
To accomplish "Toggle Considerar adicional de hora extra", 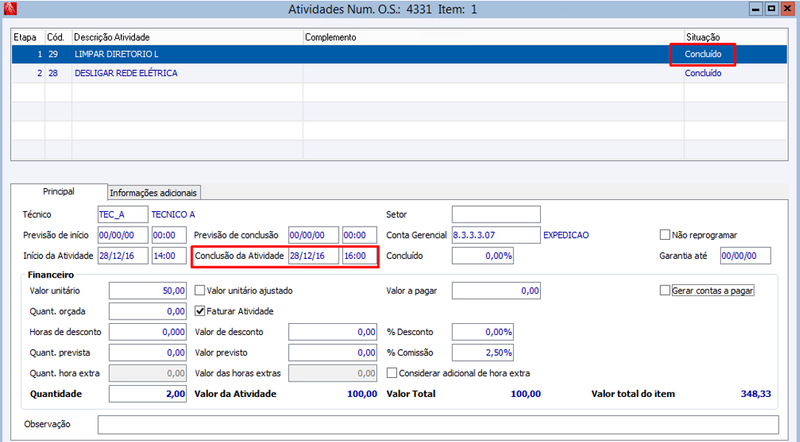I will 391,373.
